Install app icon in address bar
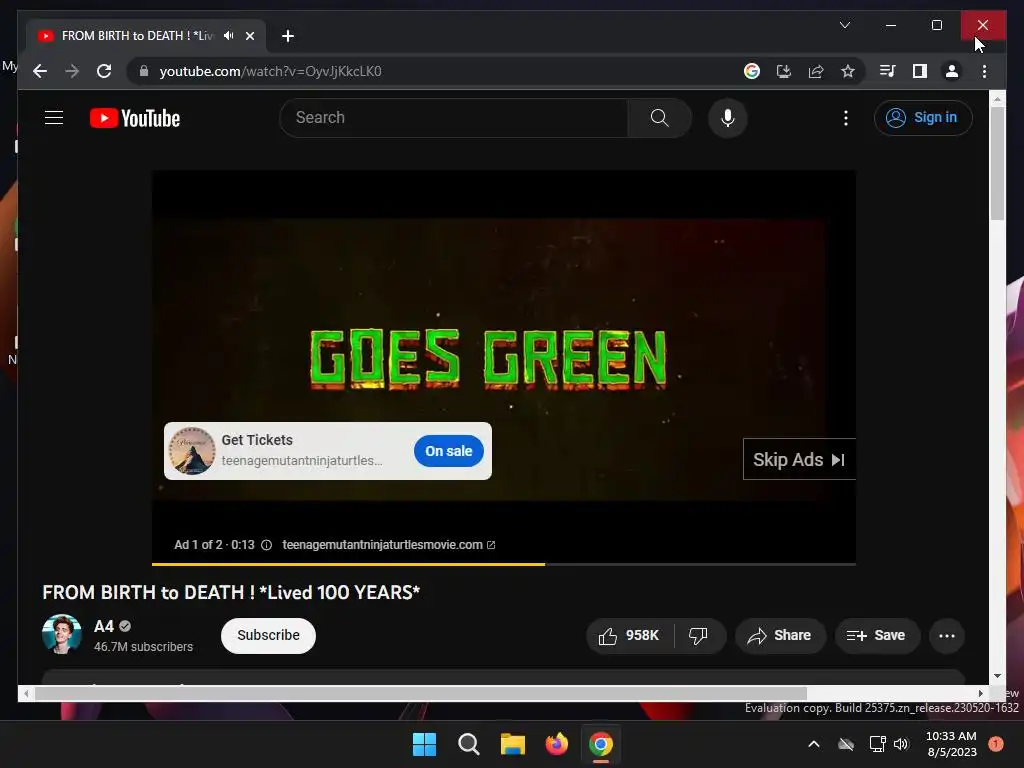Viewport: 1024px width, 768px height. pos(784,71)
